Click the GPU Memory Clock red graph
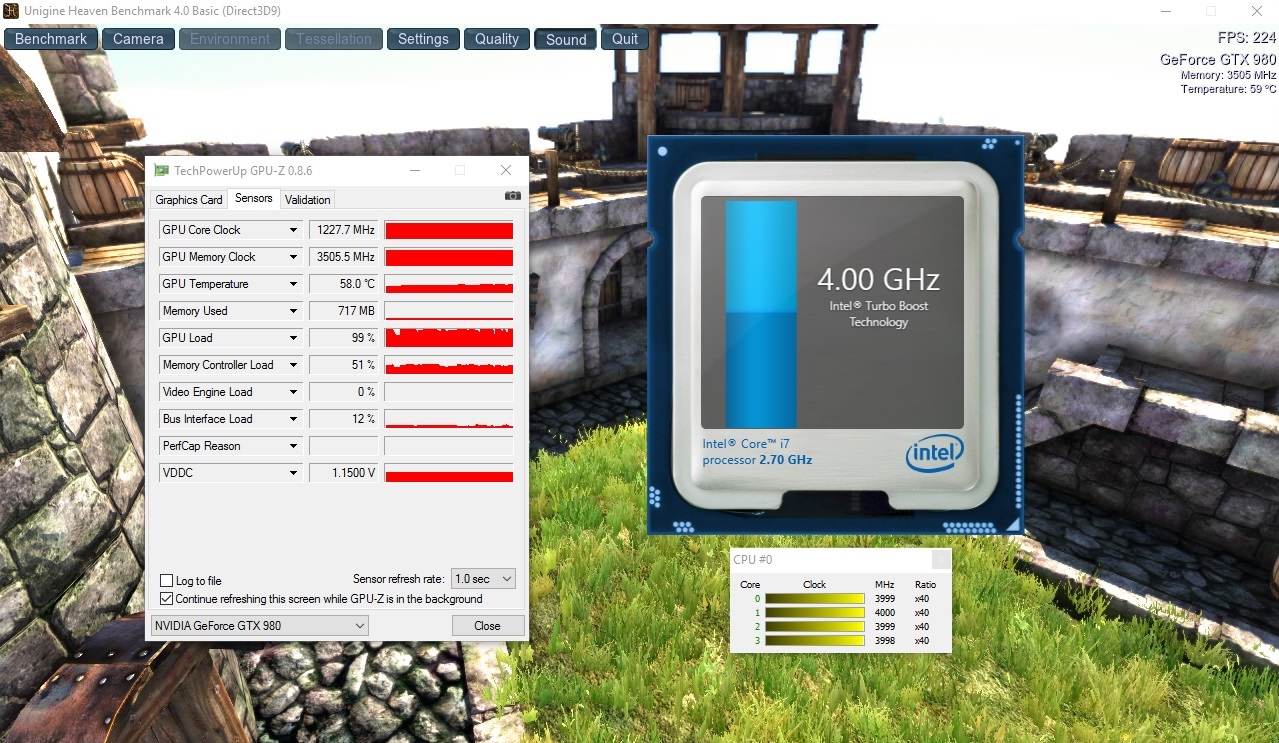The width and height of the screenshot is (1279, 743). point(449,257)
